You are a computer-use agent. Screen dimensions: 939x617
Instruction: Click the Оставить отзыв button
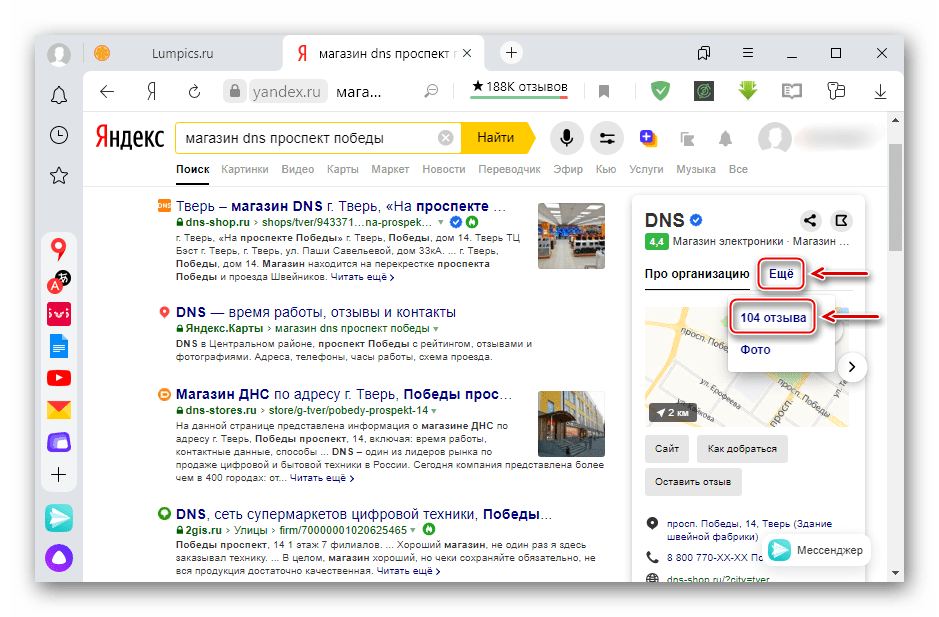click(x=693, y=482)
